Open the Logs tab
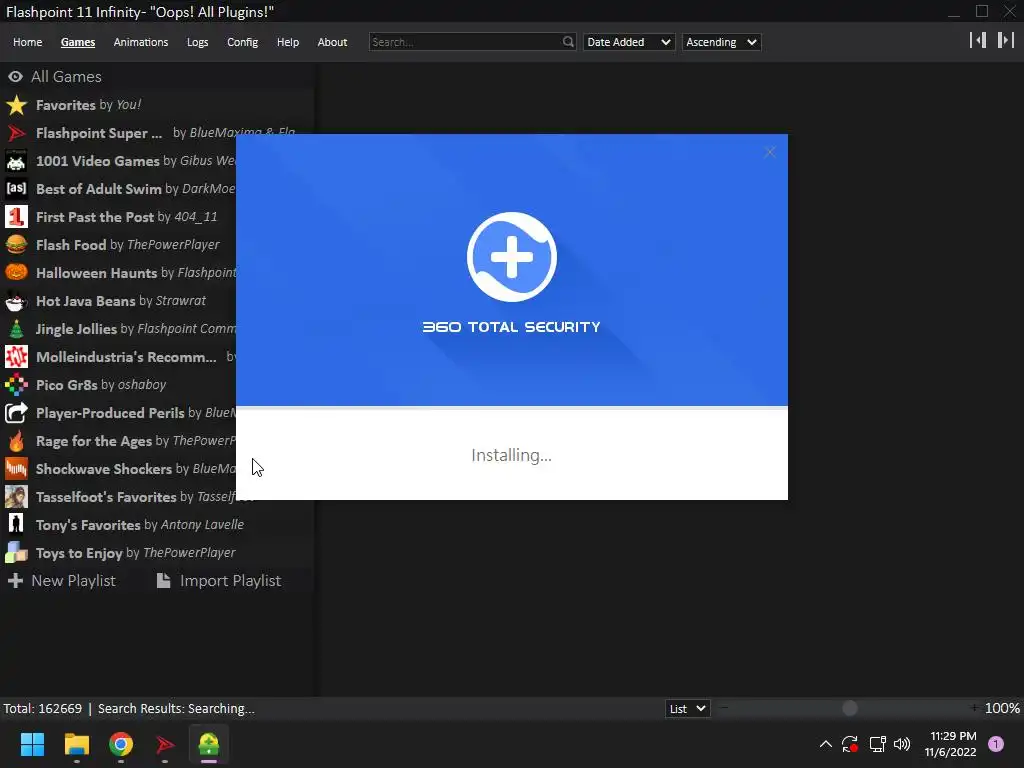The width and height of the screenshot is (1024, 768). (x=197, y=42)
